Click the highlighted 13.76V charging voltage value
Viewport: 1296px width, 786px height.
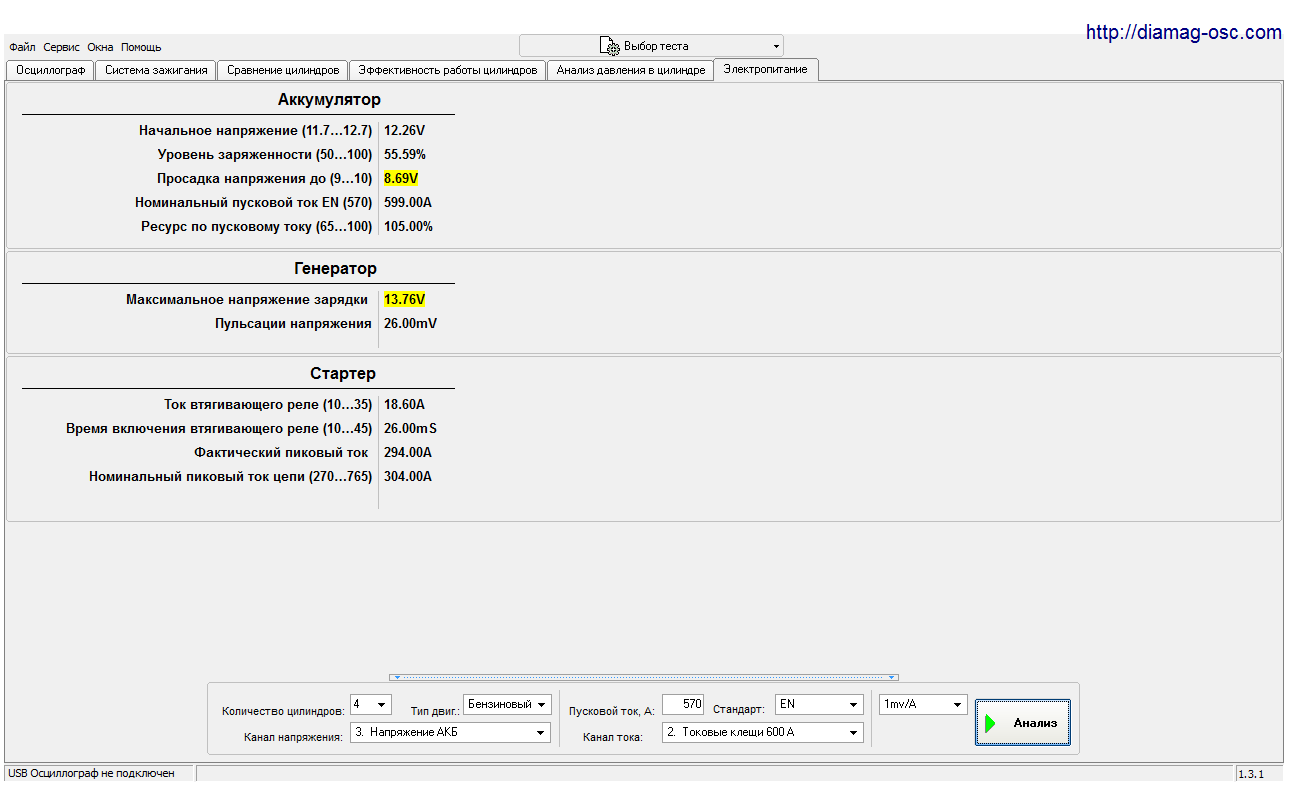pyautogui.click(x=404, y=300)
